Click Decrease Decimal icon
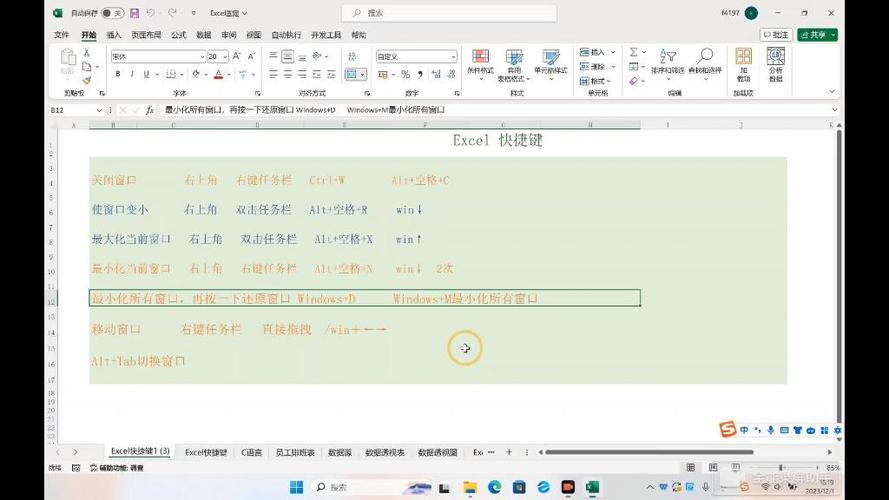 (451, 74)
